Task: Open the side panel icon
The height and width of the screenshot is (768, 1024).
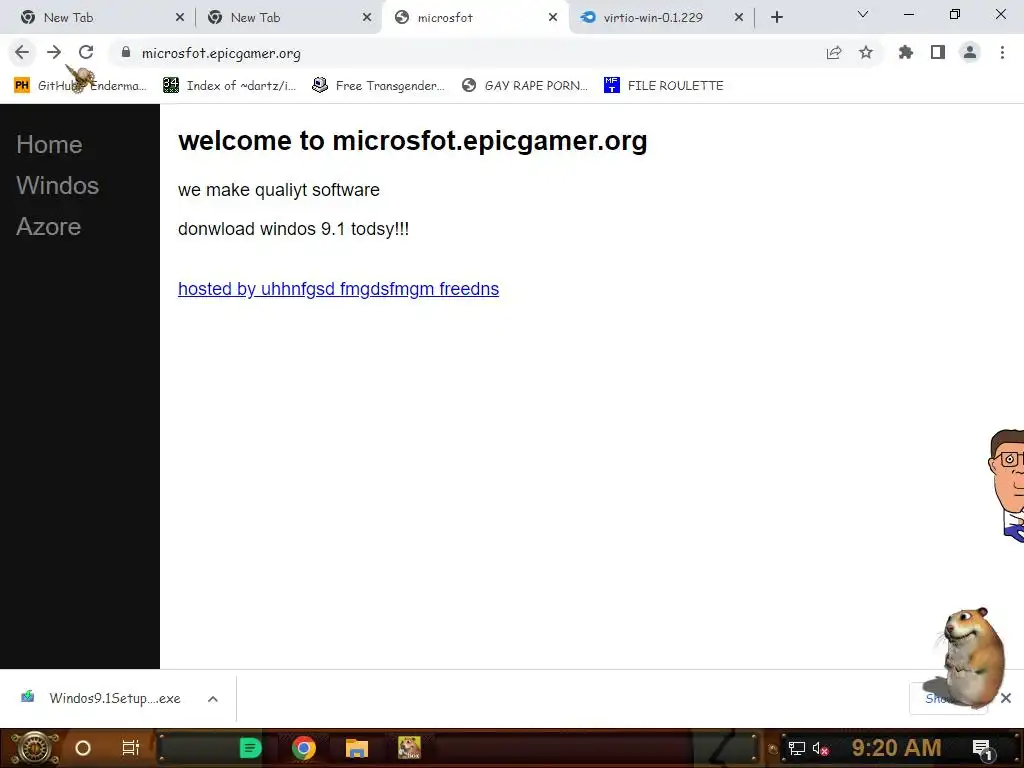Action: 938,52
